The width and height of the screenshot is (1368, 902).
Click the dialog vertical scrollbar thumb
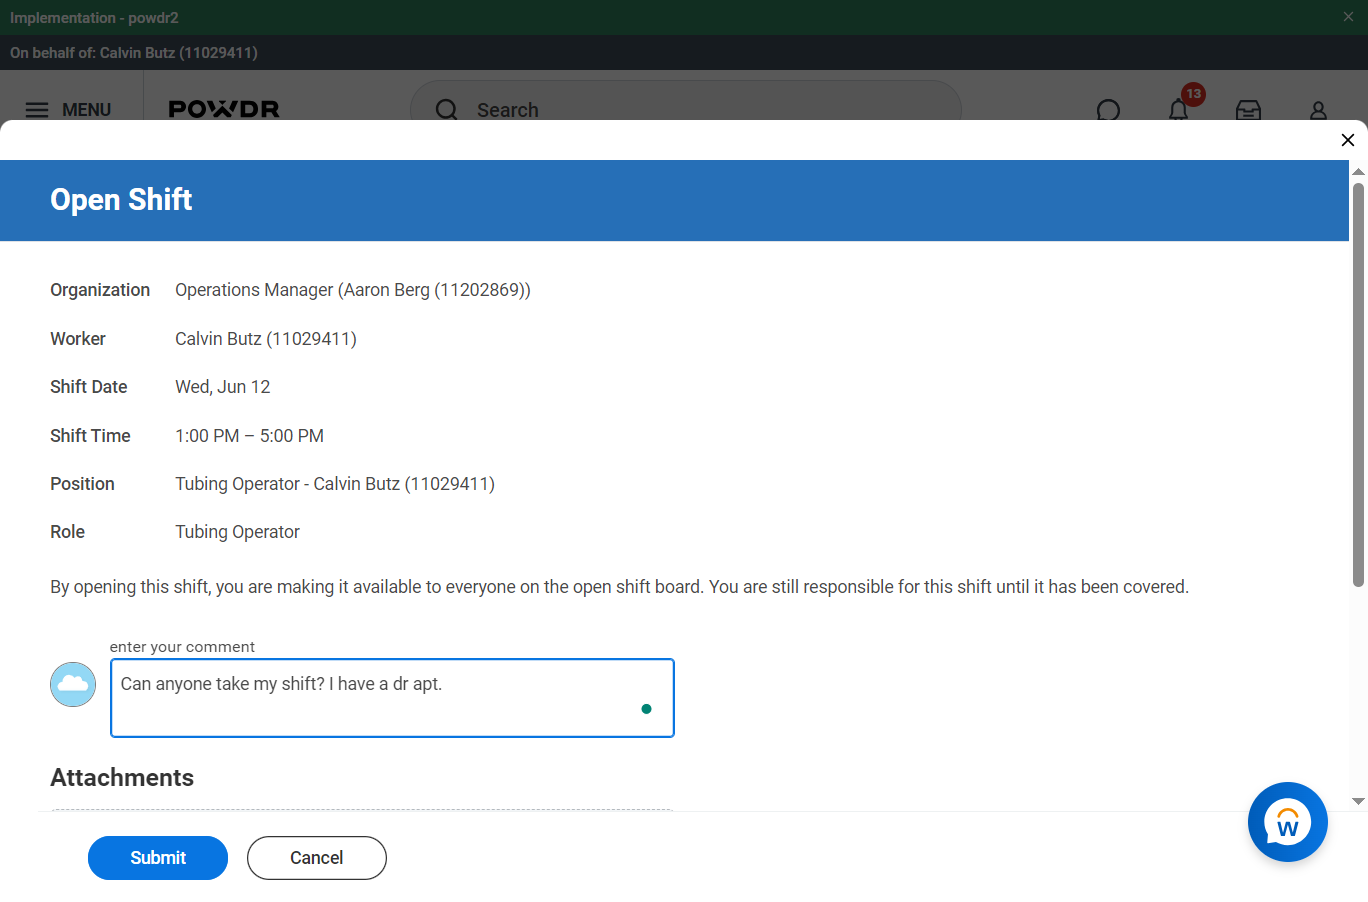coord(1358,385)
